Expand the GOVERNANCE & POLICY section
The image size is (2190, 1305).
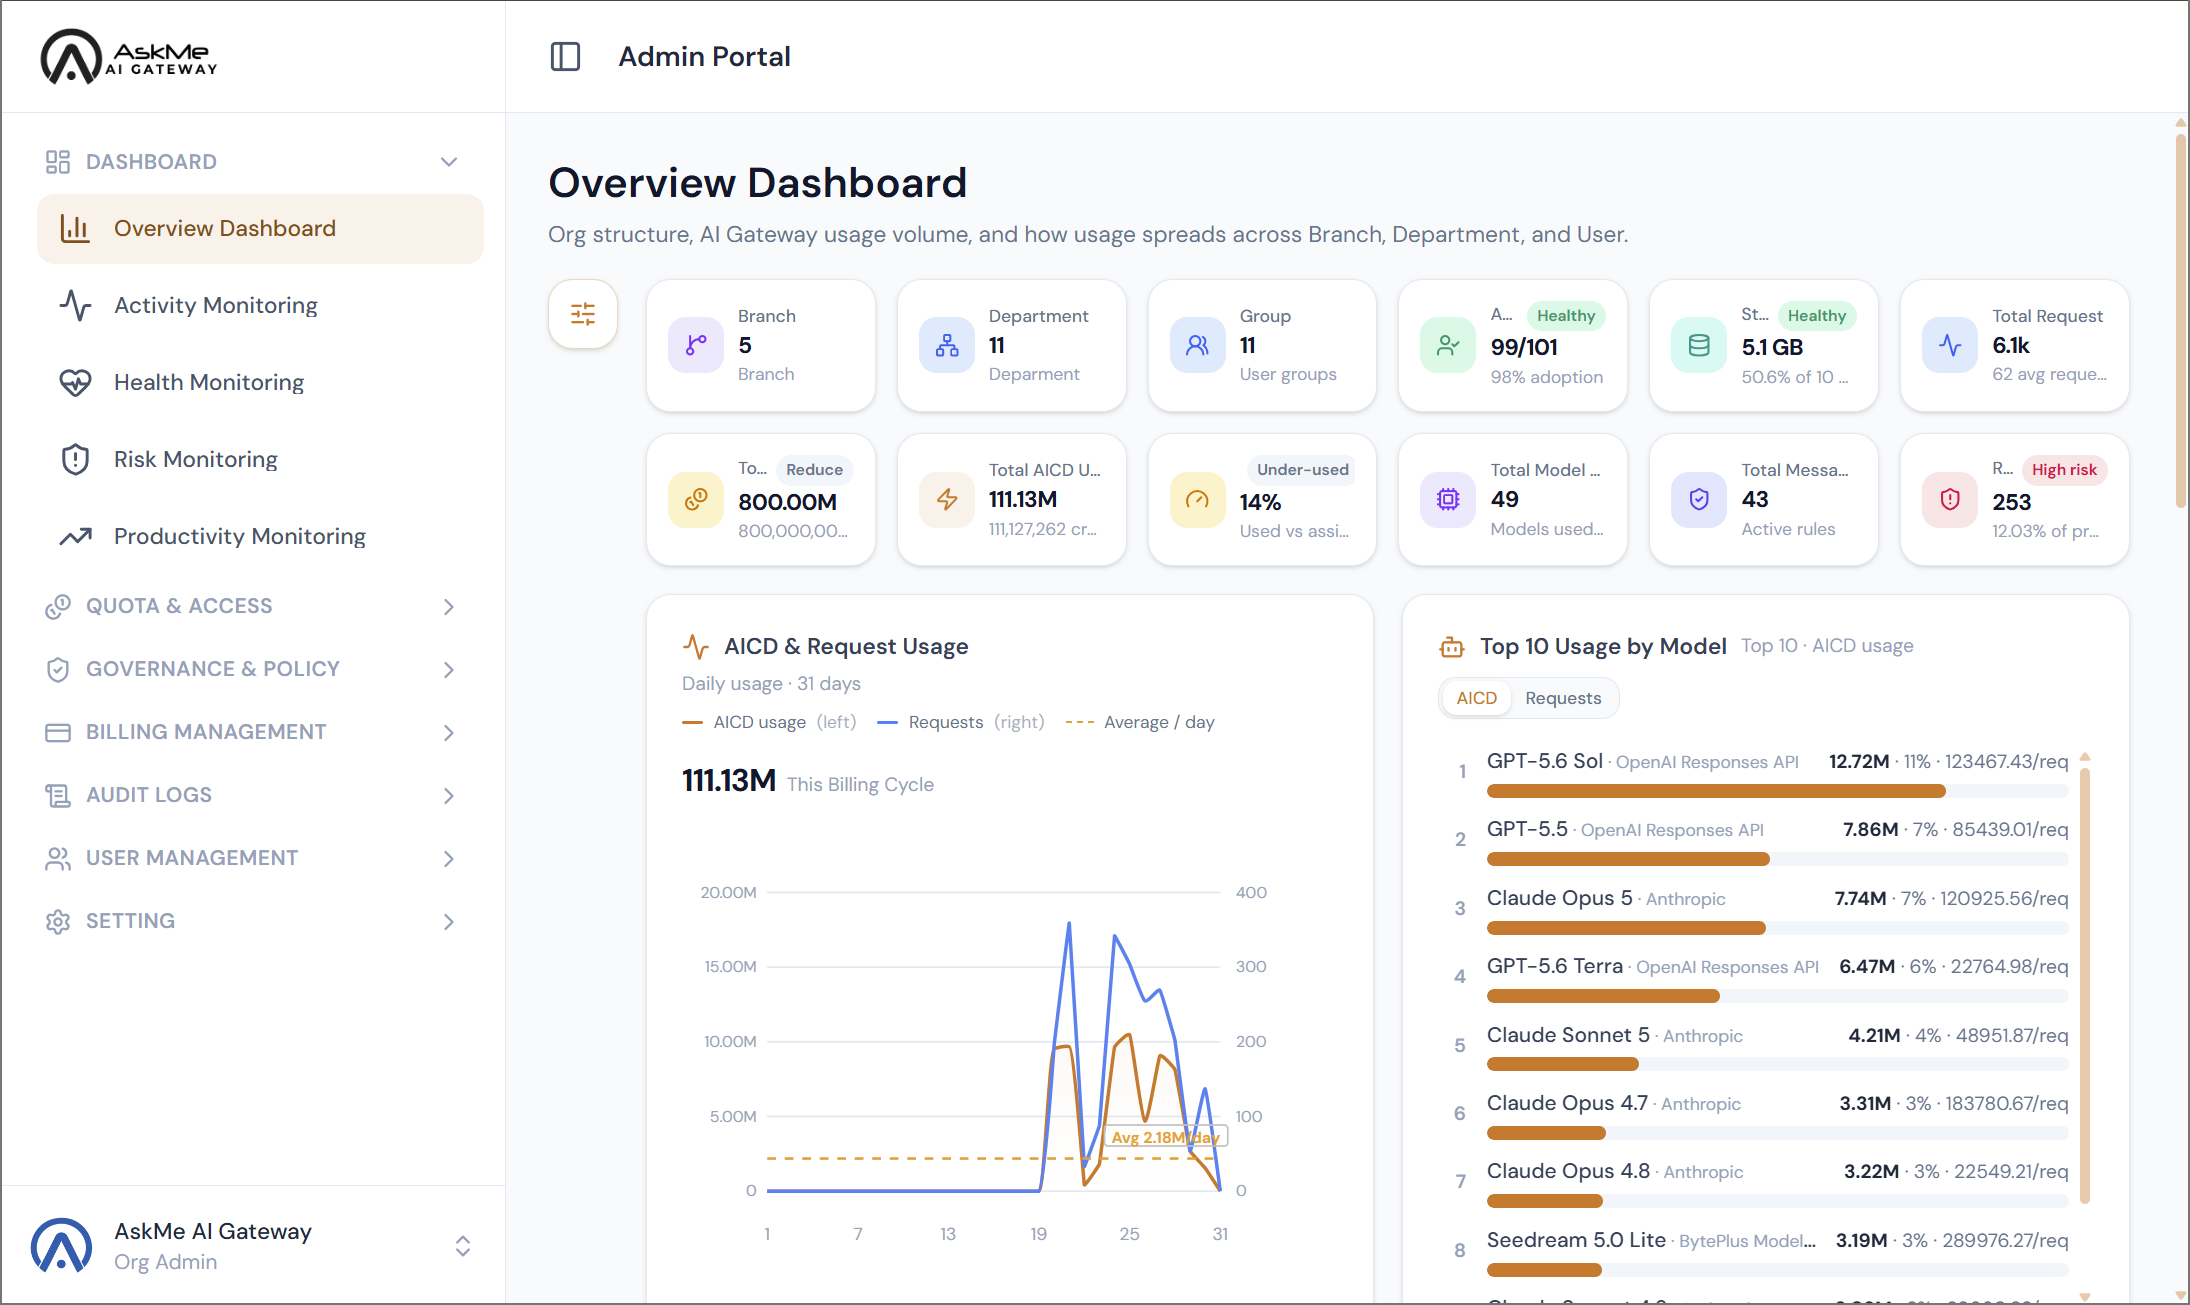(x=449, y=669)
